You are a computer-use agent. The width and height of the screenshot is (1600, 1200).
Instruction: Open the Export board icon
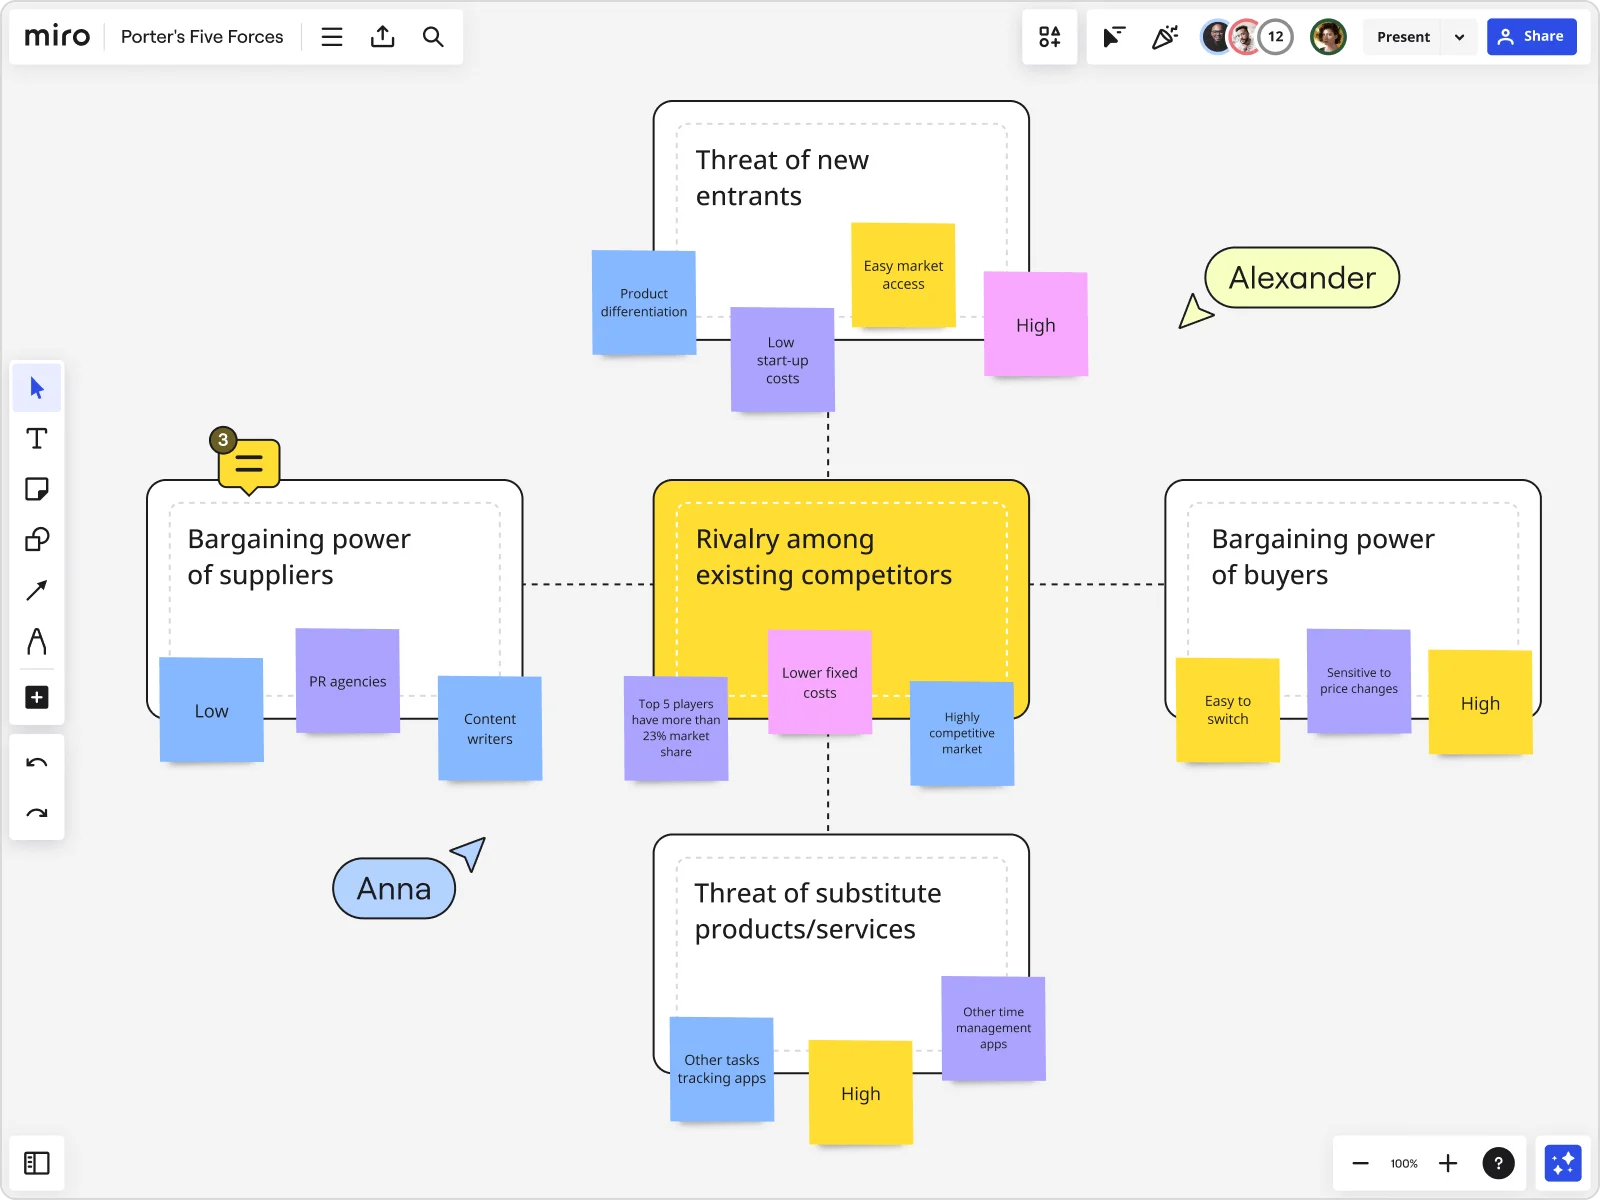[x=383, y=36]
